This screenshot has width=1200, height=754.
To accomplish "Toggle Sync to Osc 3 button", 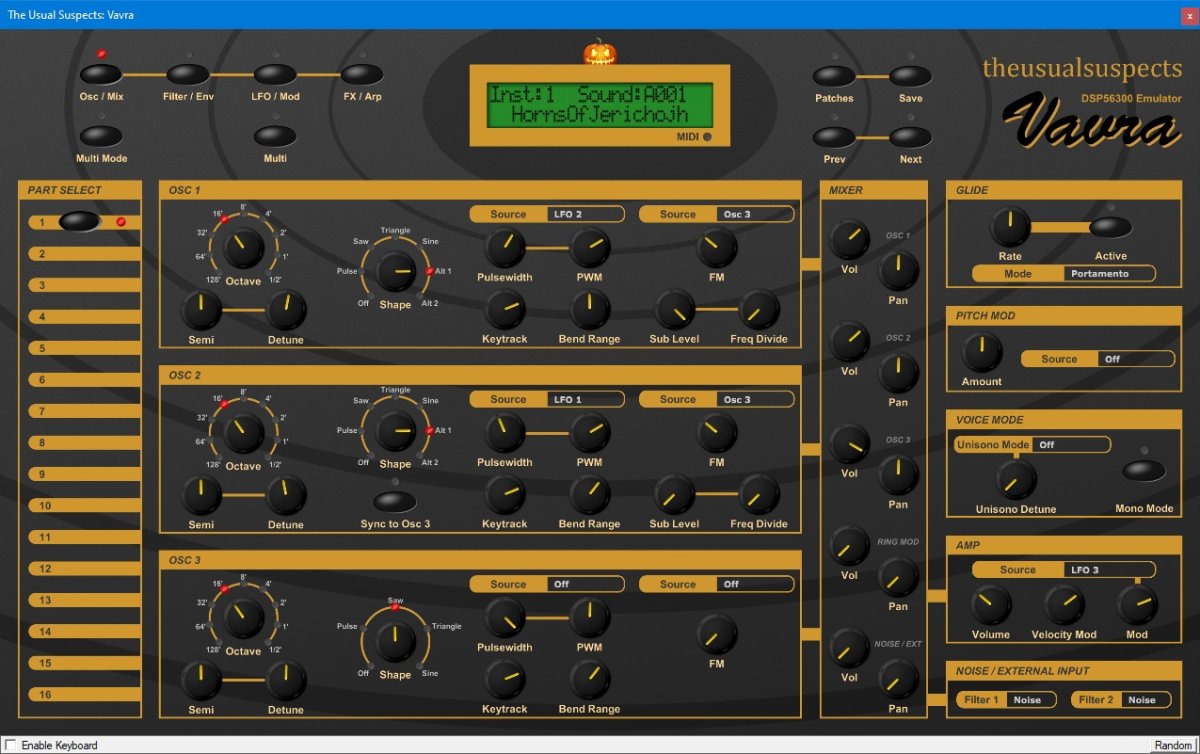I will point(395,501).
